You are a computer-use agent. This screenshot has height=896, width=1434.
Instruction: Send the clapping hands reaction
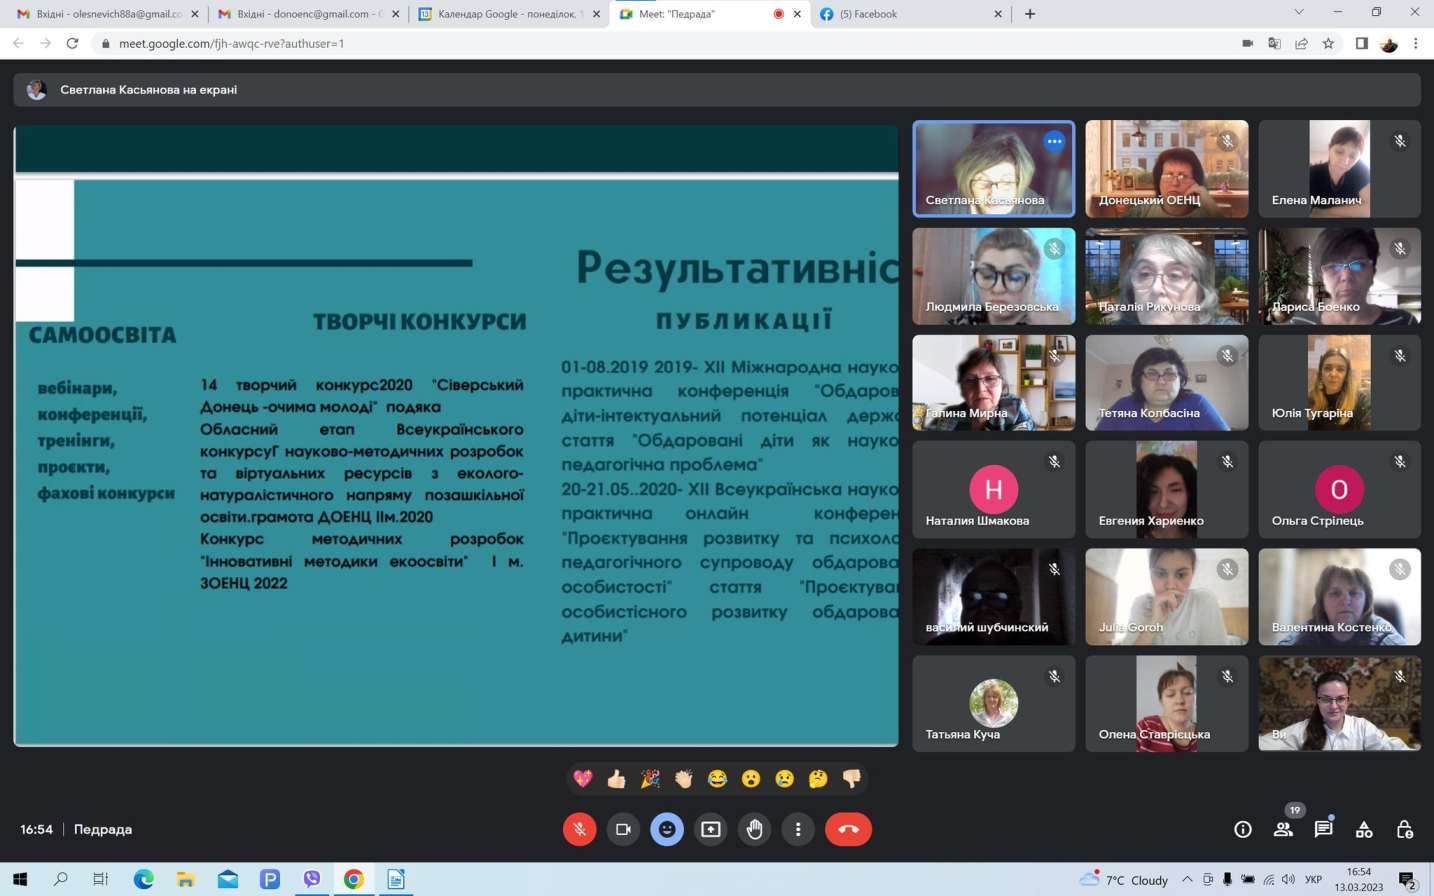(684, 778)
